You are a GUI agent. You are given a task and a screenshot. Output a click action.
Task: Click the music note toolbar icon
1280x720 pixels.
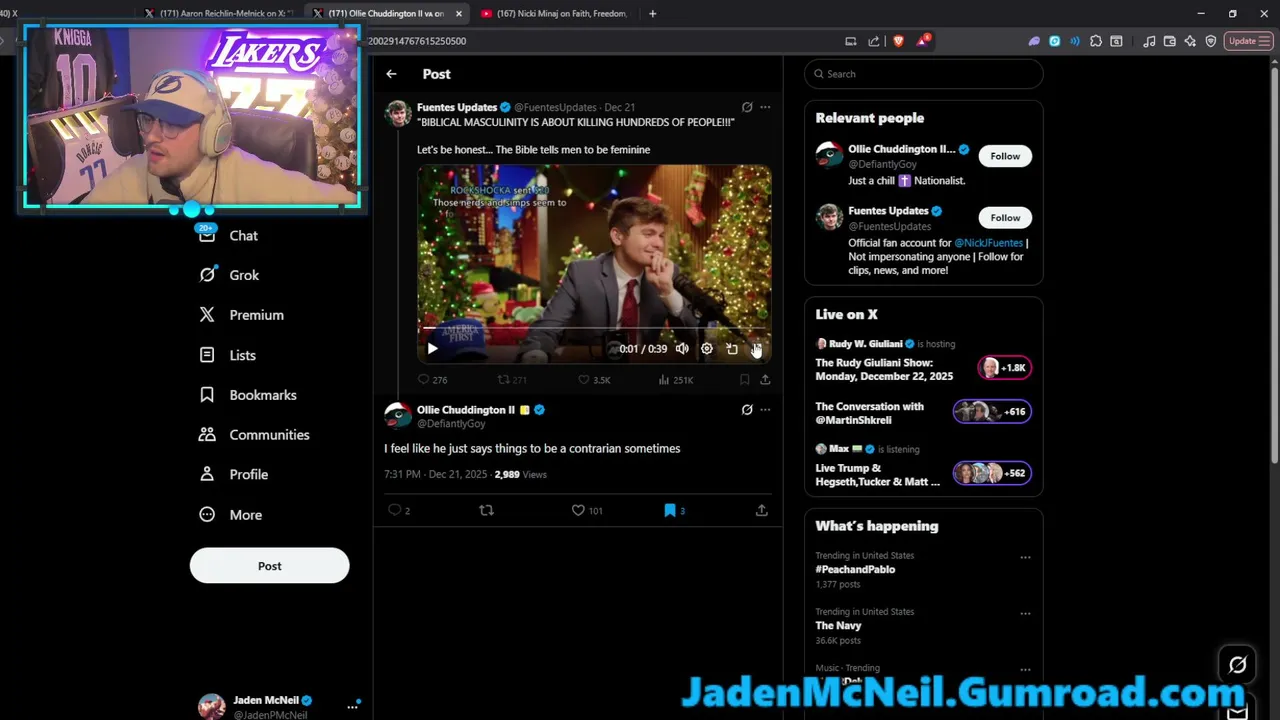click(1149, 41)
